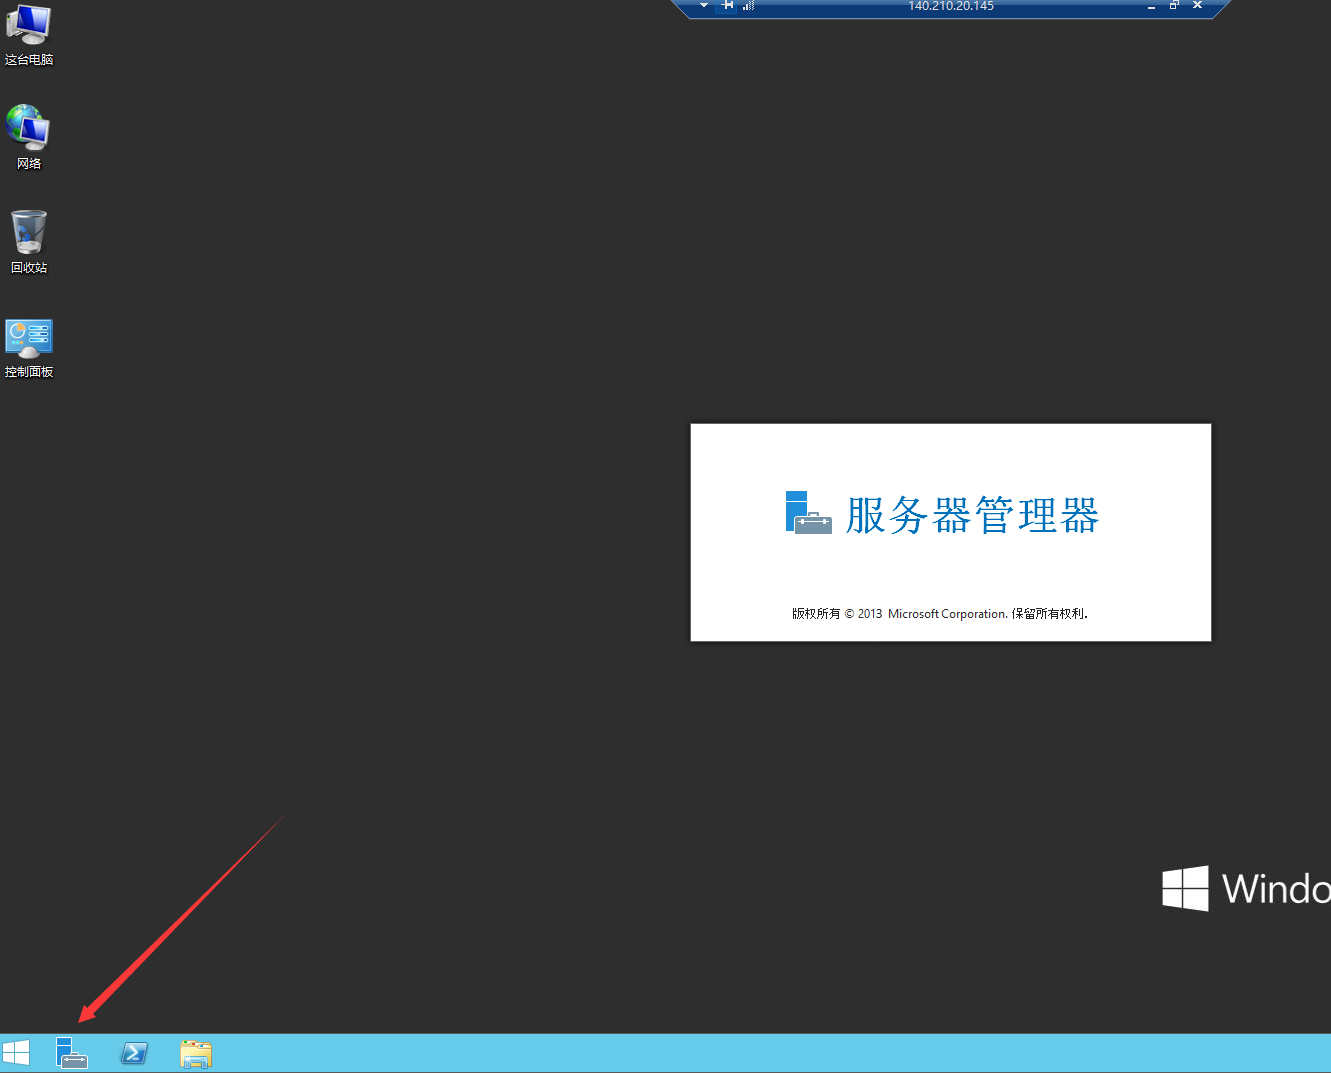
Task: Open File Explorer from the taskbar
Action: point(195,1052)
